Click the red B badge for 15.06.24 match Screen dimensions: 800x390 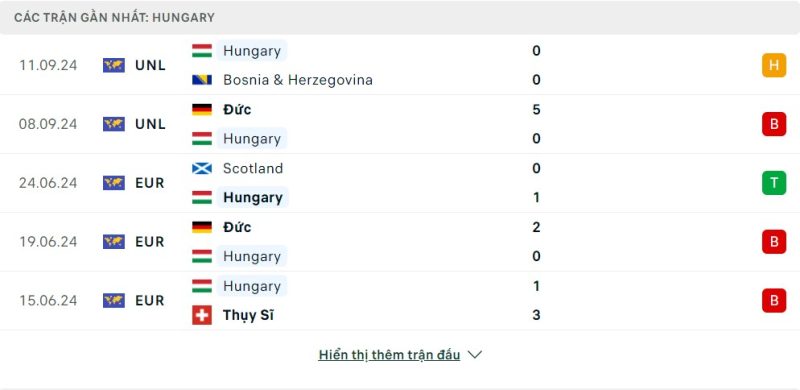click(774, 300)
